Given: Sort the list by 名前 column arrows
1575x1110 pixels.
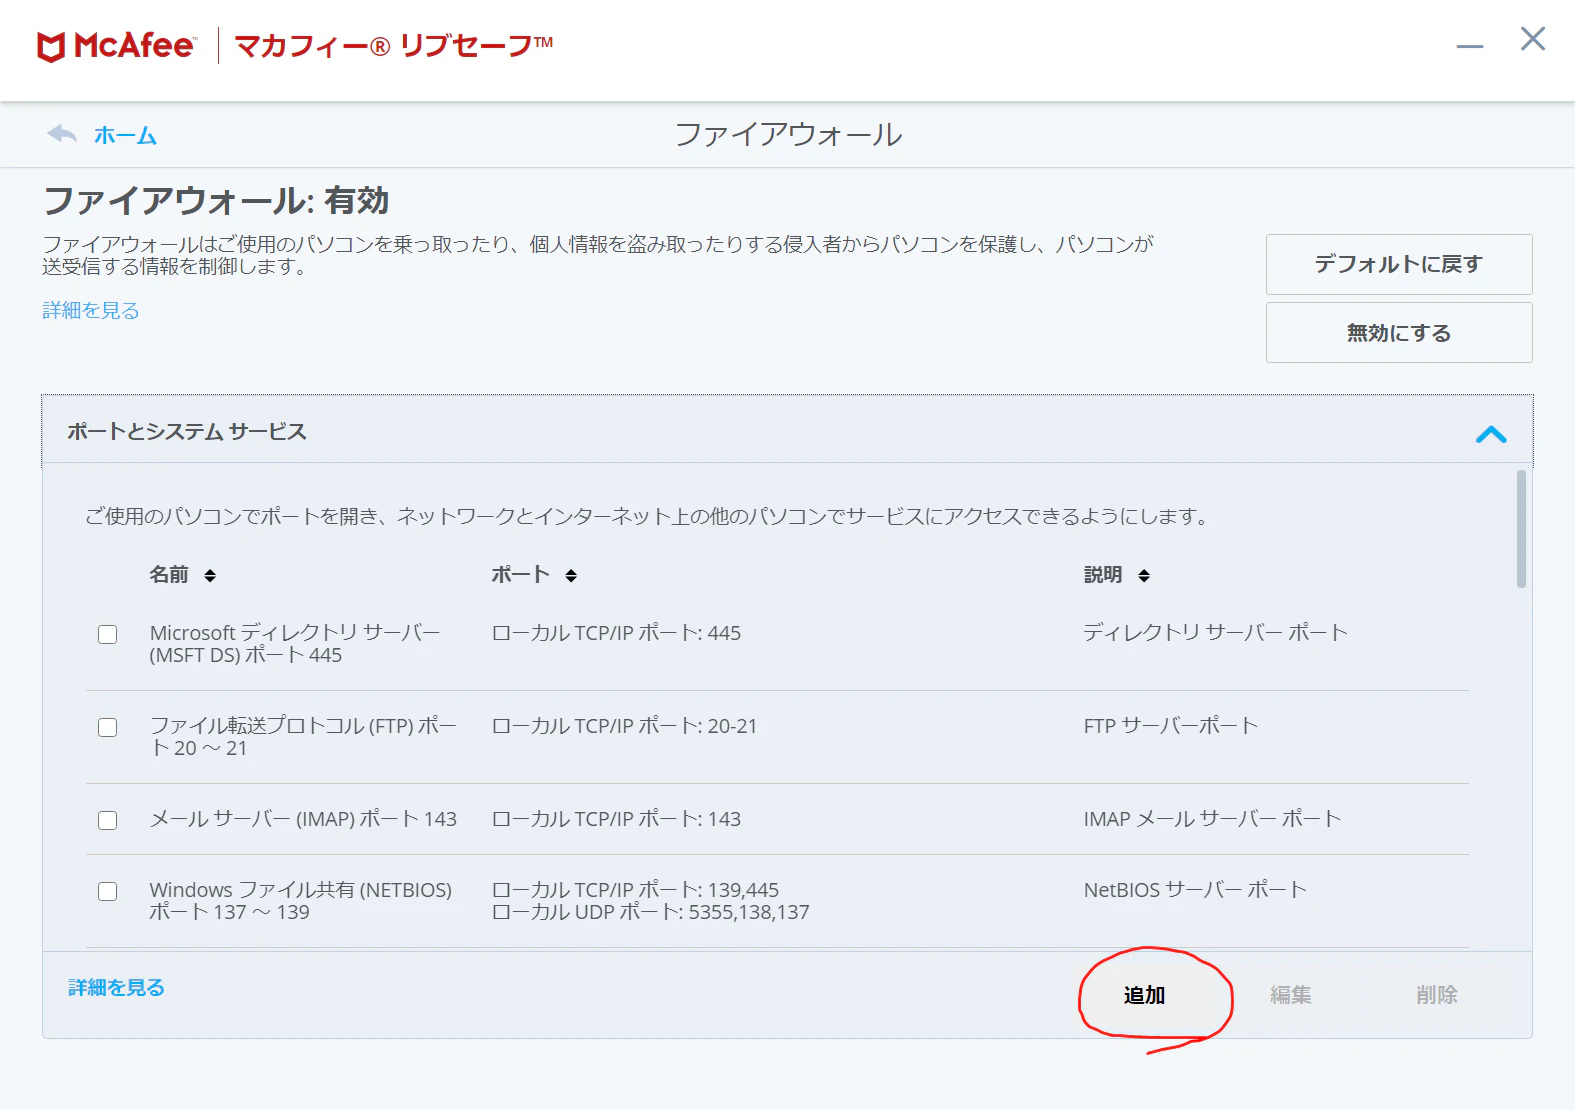Looking at the screenshot, I should (x=210, y=575).
